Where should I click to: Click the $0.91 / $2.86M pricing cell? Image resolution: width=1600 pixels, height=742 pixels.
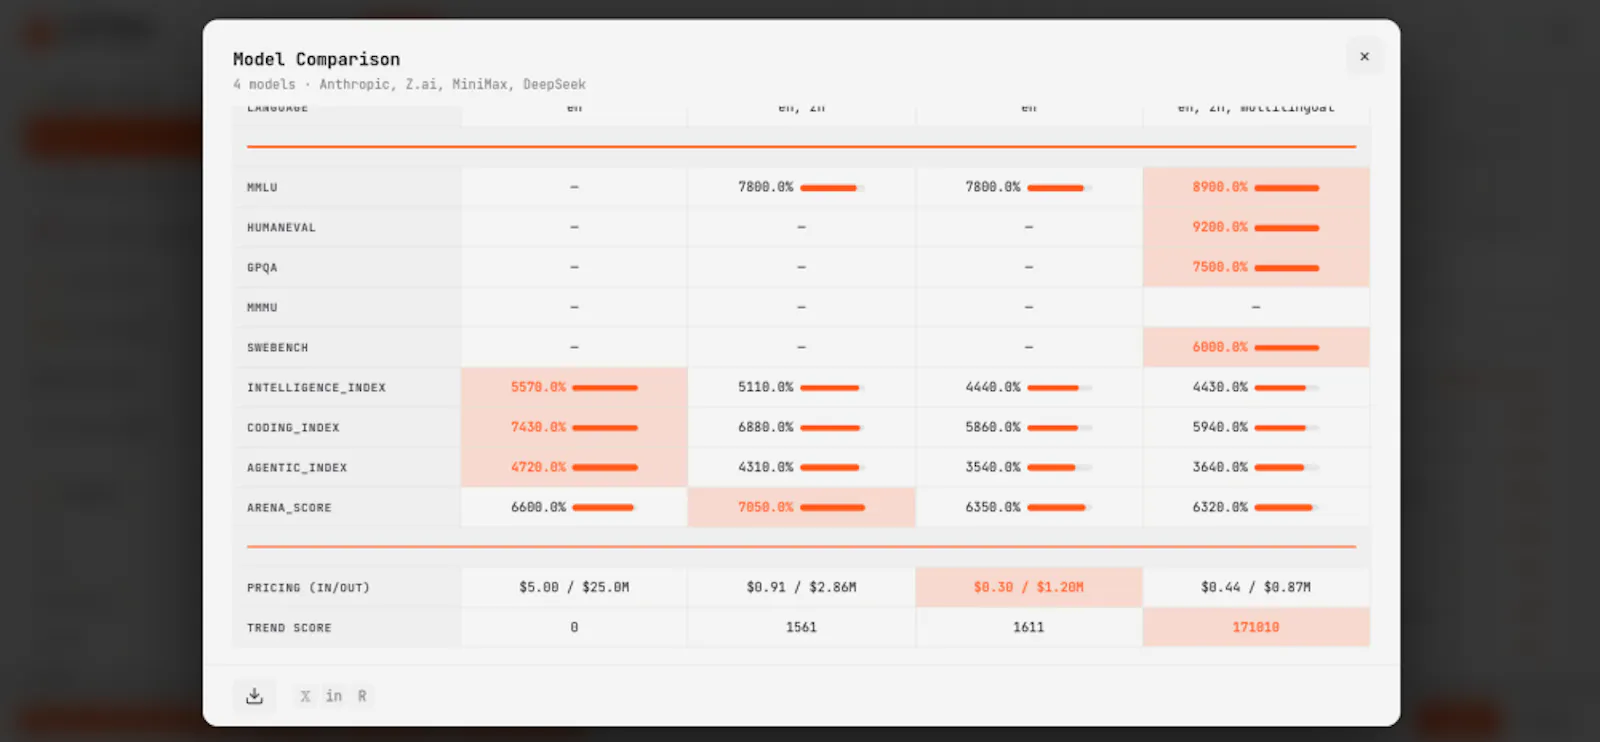tap(801, 587)
